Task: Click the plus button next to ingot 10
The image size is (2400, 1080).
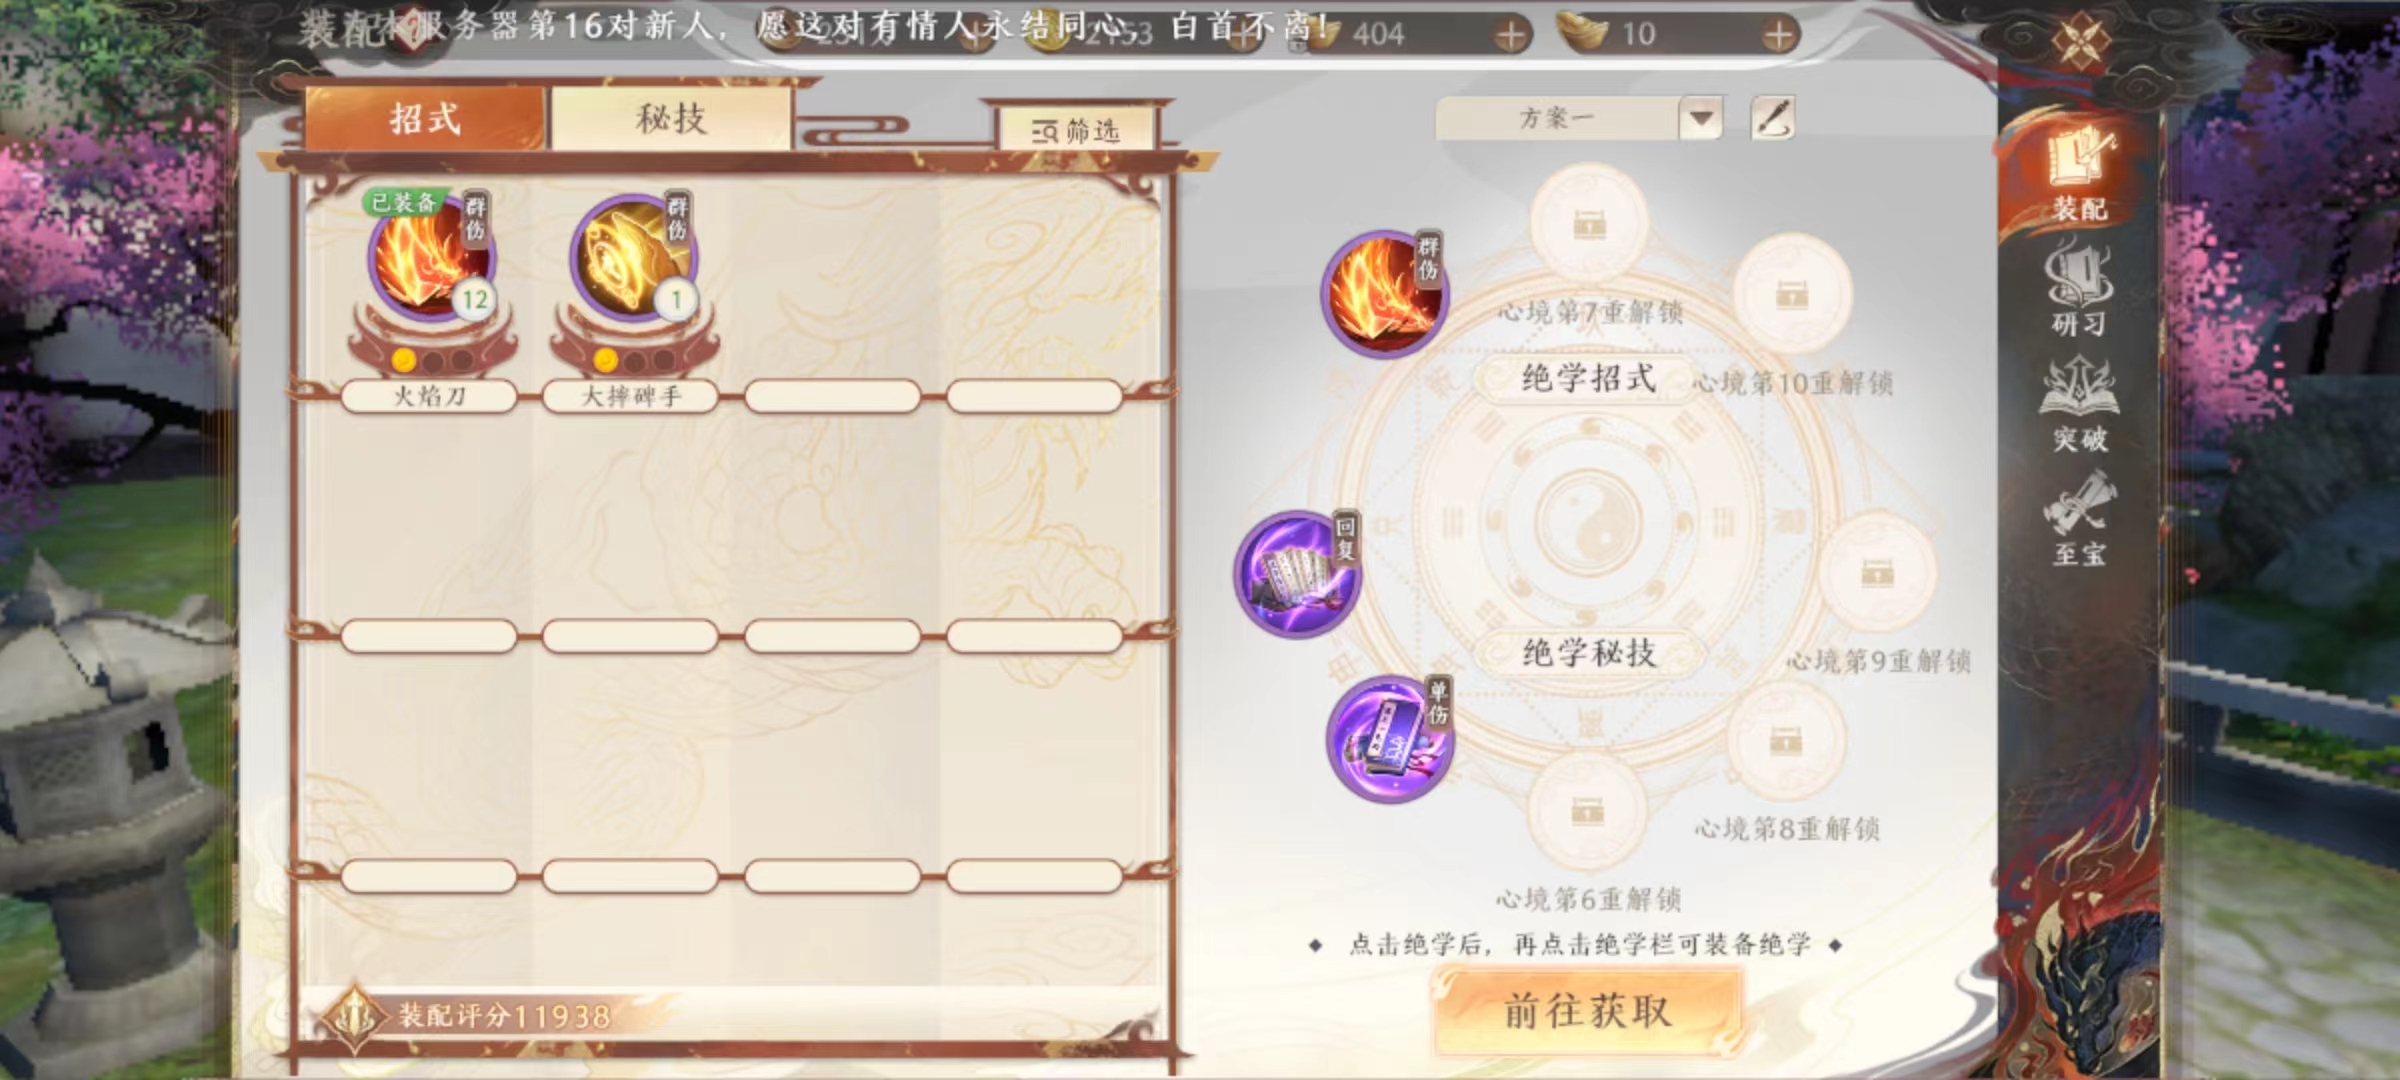Action: (1777, 35)
